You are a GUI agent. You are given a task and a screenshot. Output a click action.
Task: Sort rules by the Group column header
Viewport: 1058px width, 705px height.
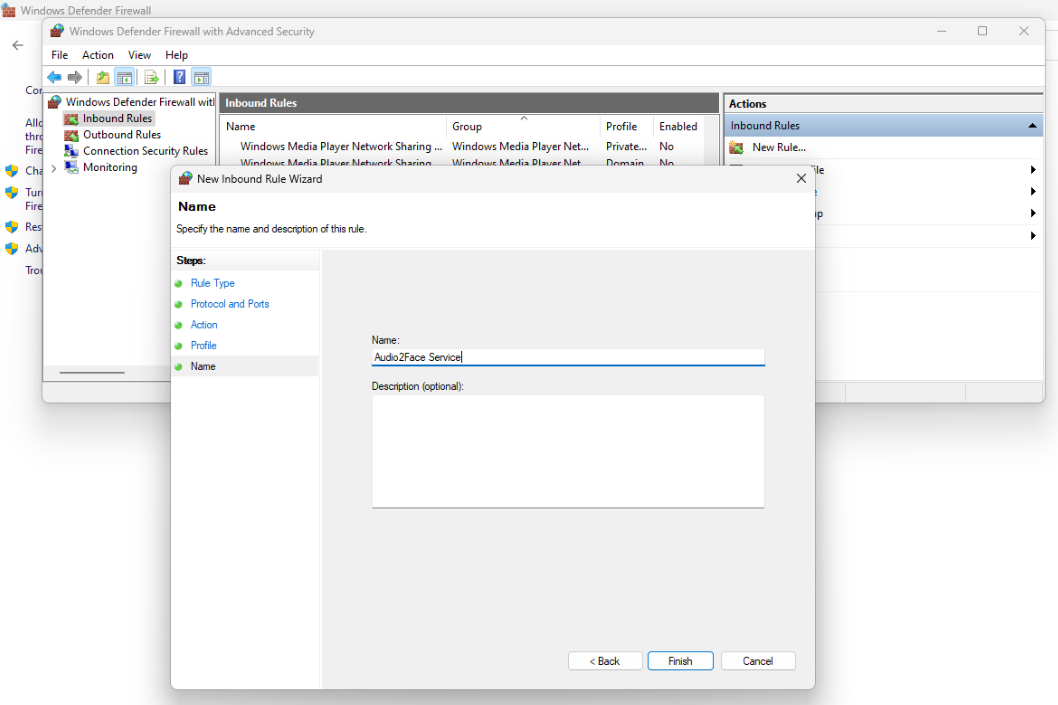[523, 127]
